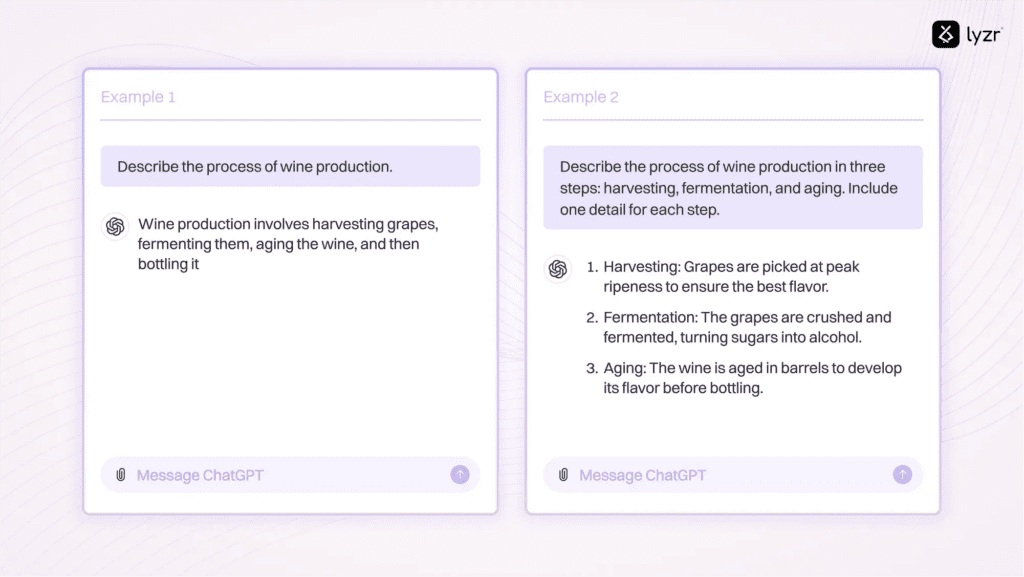Focus the Message ChatGPT field in Example 1
Image resolution: width=1024 pixels, height=577 pixels.
click(x=290, y=475)
